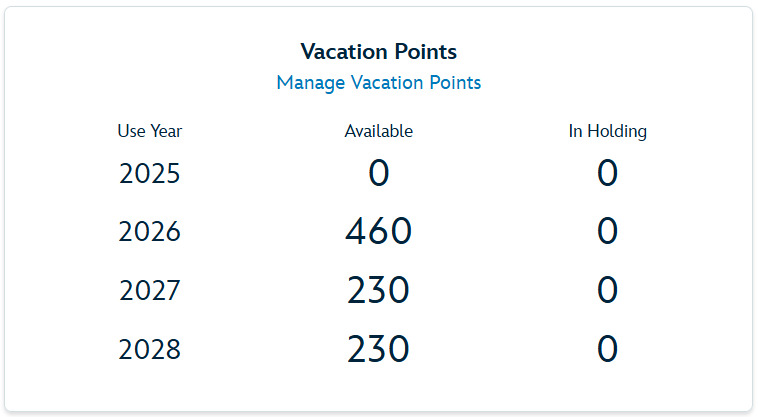
Task: Click the 230 available points for 2028
Action: tap(378, 349)
